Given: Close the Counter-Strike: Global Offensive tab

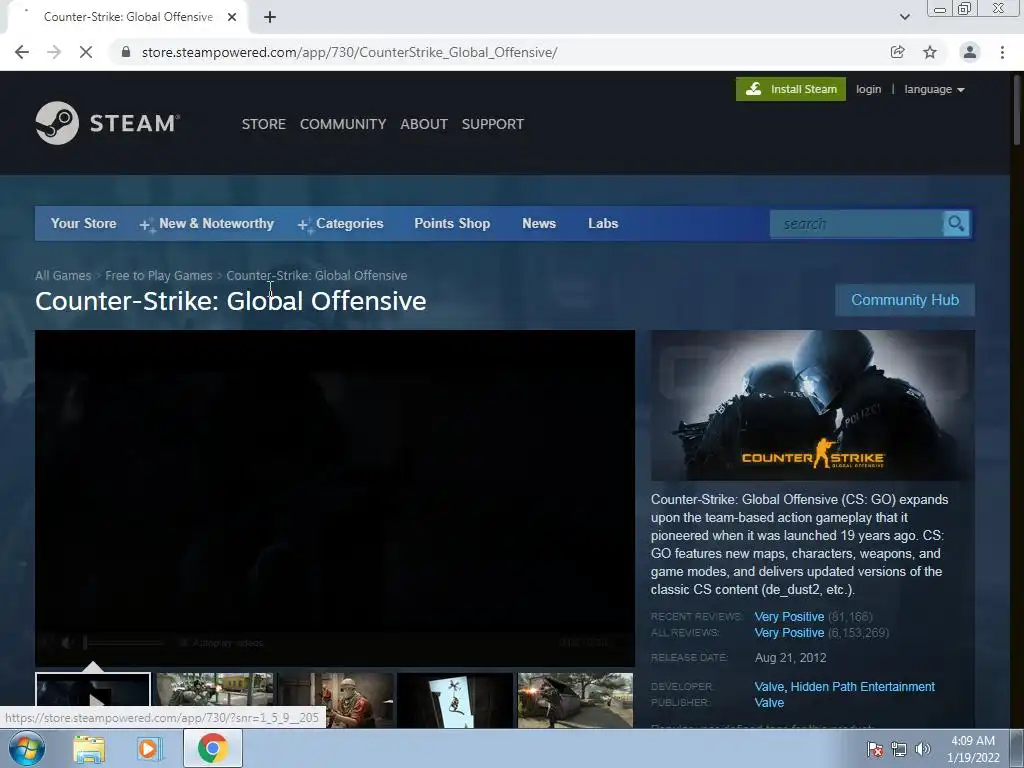Looking at the screenshot, I should tap(232, 17).
